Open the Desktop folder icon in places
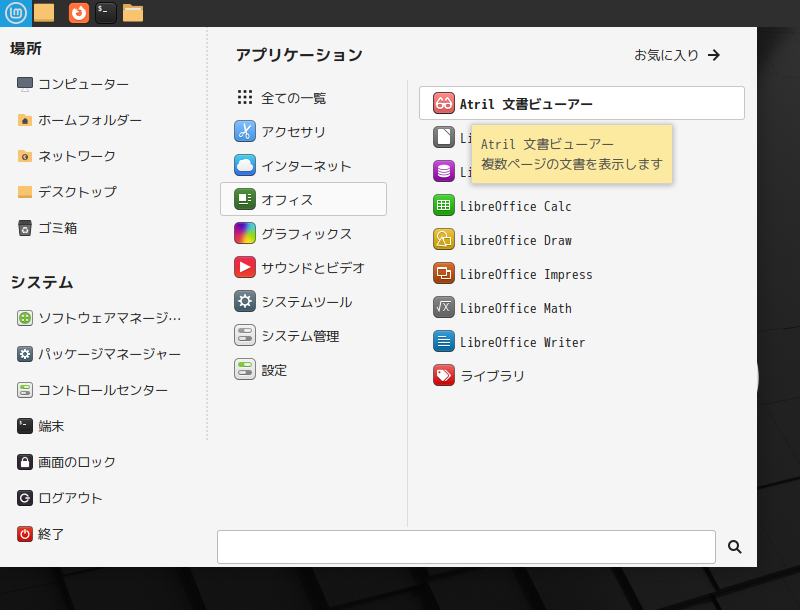The image size is (800, 610). click(24, 192)
